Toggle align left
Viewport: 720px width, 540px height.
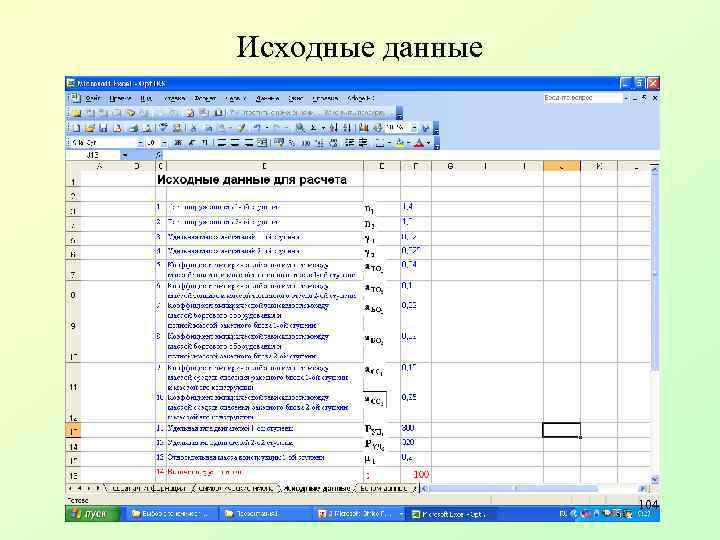(x=222, y=143)
